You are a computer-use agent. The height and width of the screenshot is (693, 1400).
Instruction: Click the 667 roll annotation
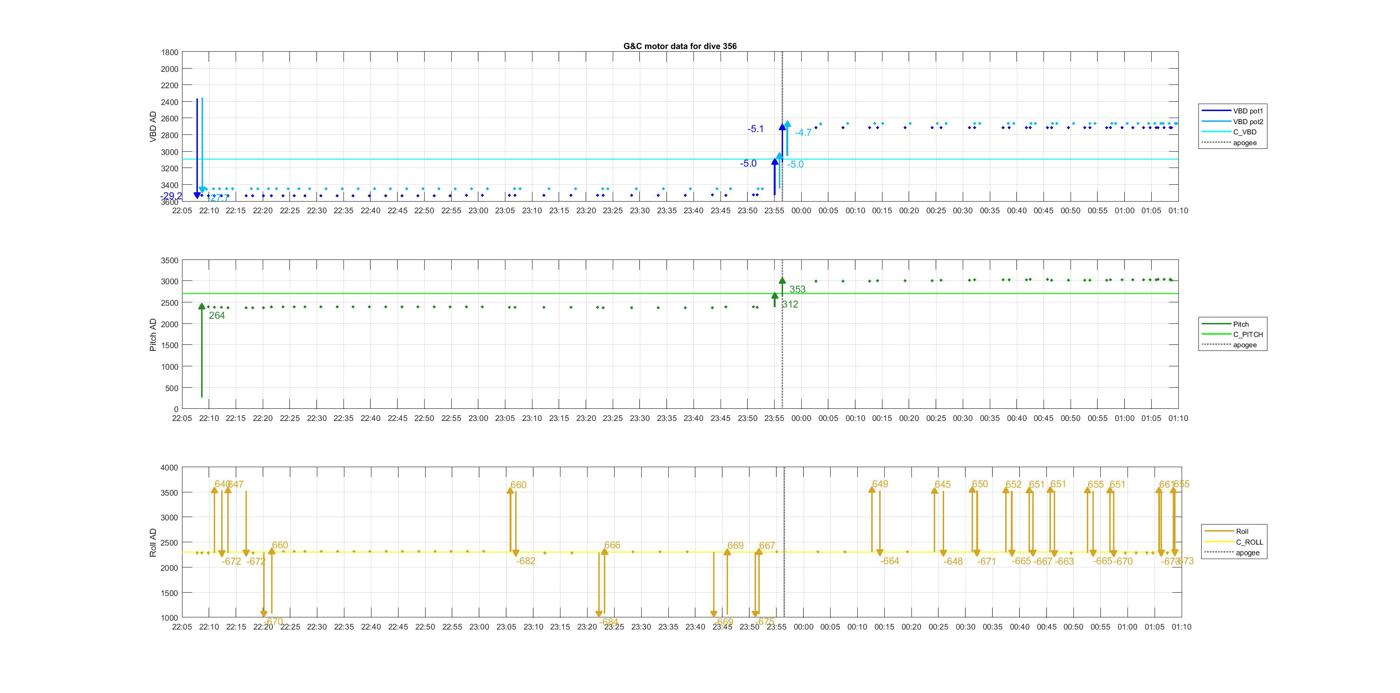click(767, 545)
